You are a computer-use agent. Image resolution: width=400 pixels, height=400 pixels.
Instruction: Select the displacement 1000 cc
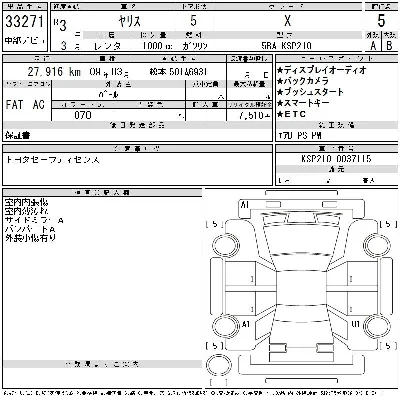[157, 46]
